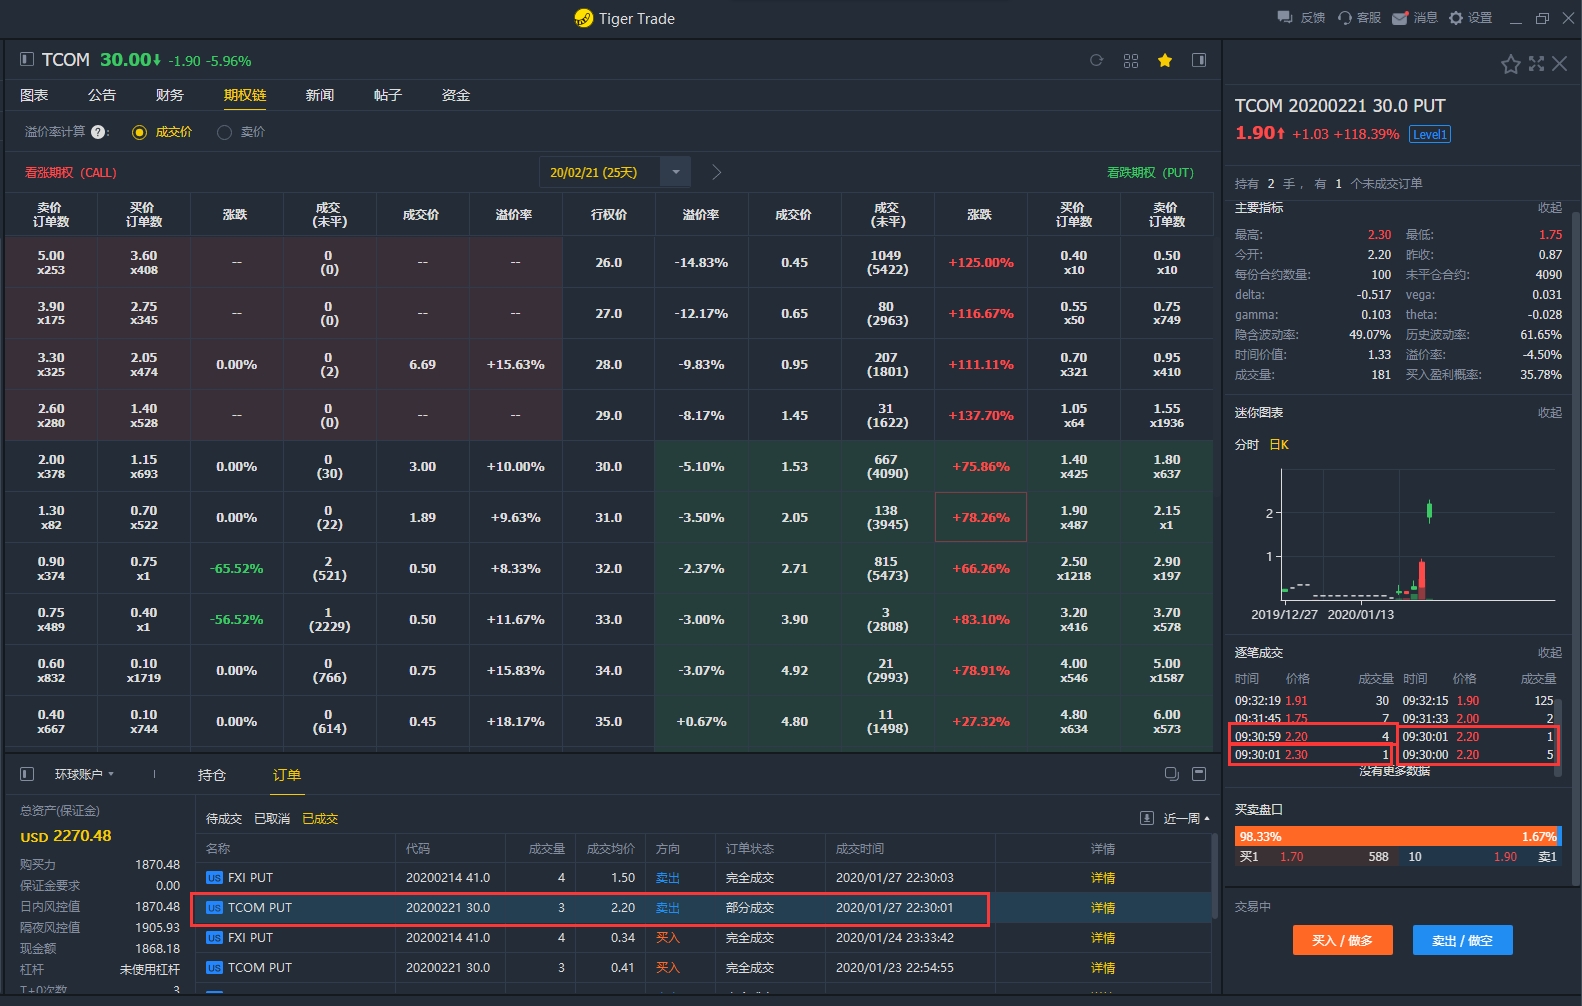Click the account panel icon beside 环球账户
The width and height of the screenshot is (1582, 1006).
click(x=27, y=774)
